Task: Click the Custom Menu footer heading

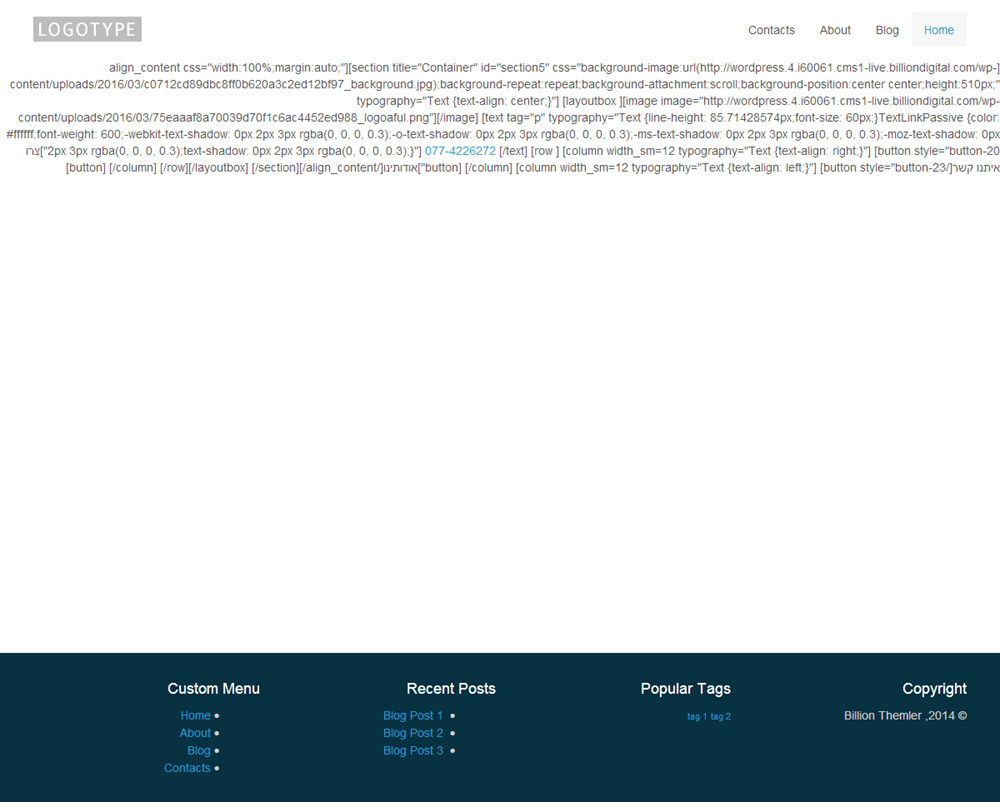Action: [x=213, y=689]
